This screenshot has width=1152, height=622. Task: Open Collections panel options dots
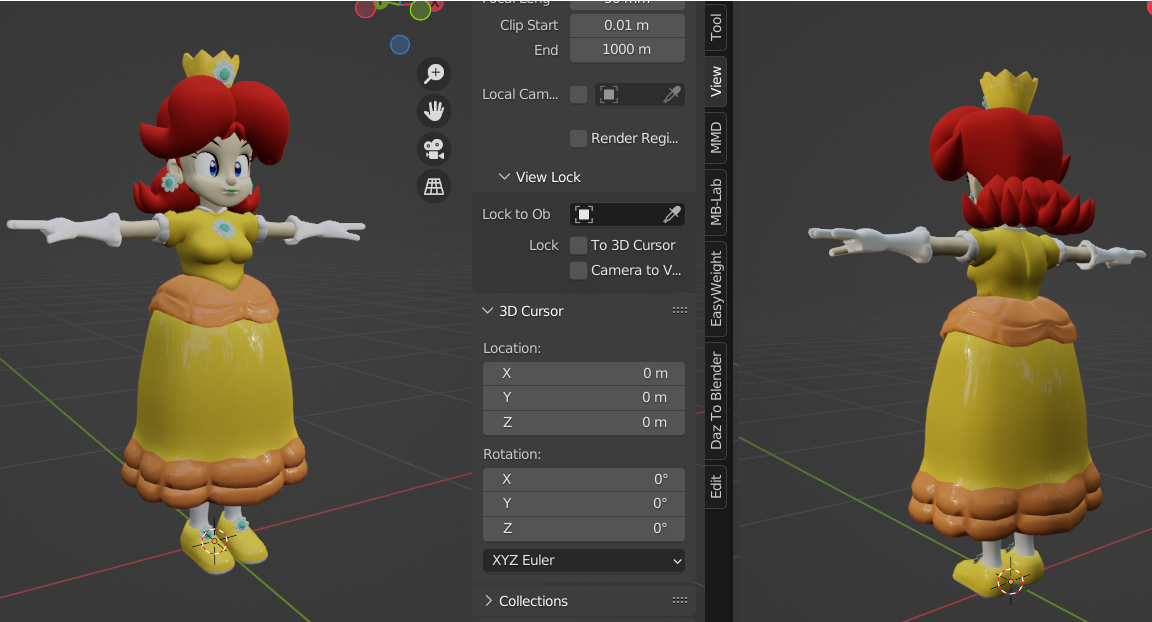tap(680, 601)
